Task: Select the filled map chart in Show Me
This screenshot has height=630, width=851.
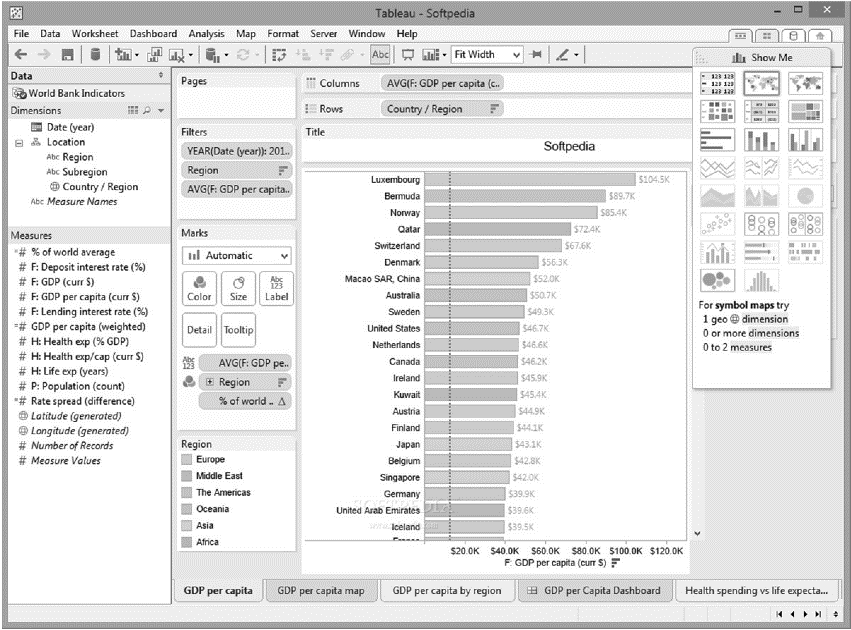Action: [x=805, y=83]
